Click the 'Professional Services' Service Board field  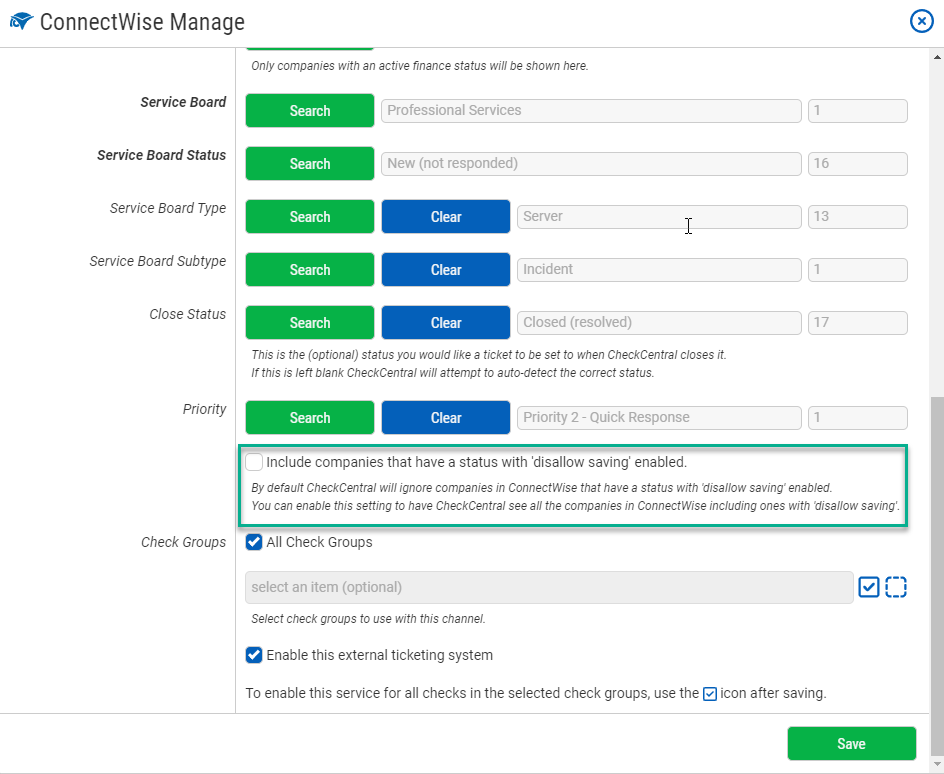[590, 110]
